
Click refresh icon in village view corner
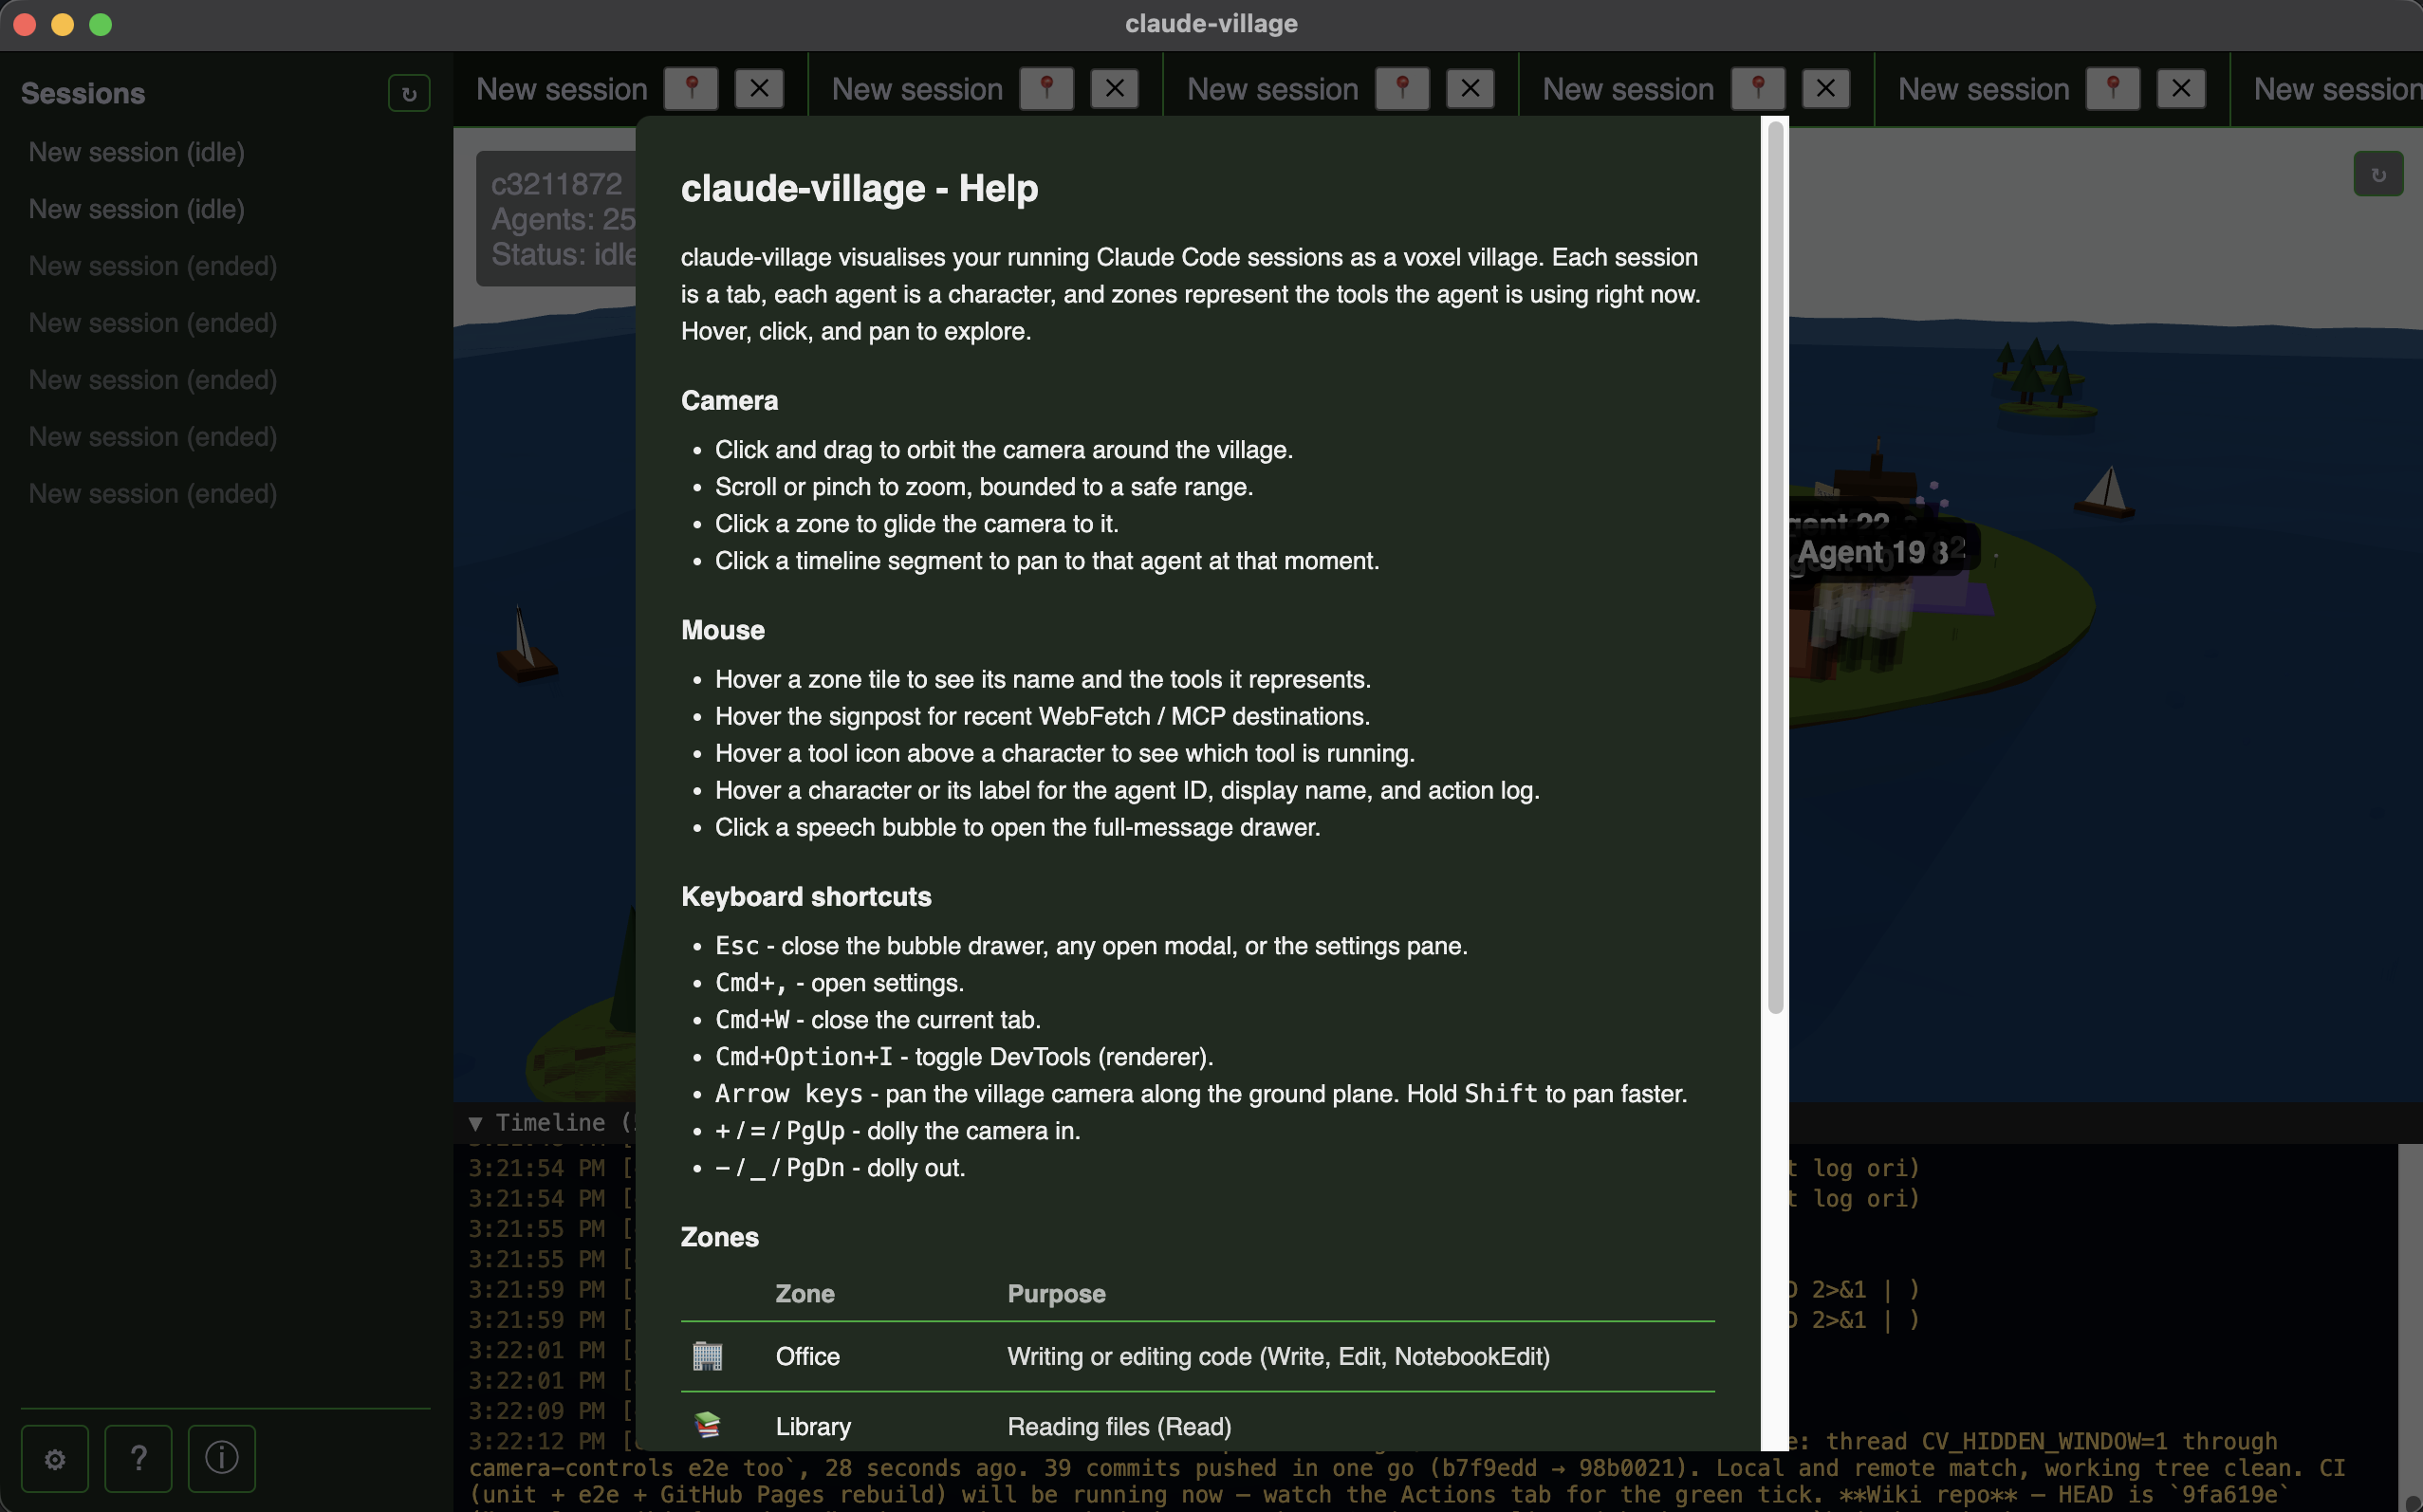point(2378,175)
